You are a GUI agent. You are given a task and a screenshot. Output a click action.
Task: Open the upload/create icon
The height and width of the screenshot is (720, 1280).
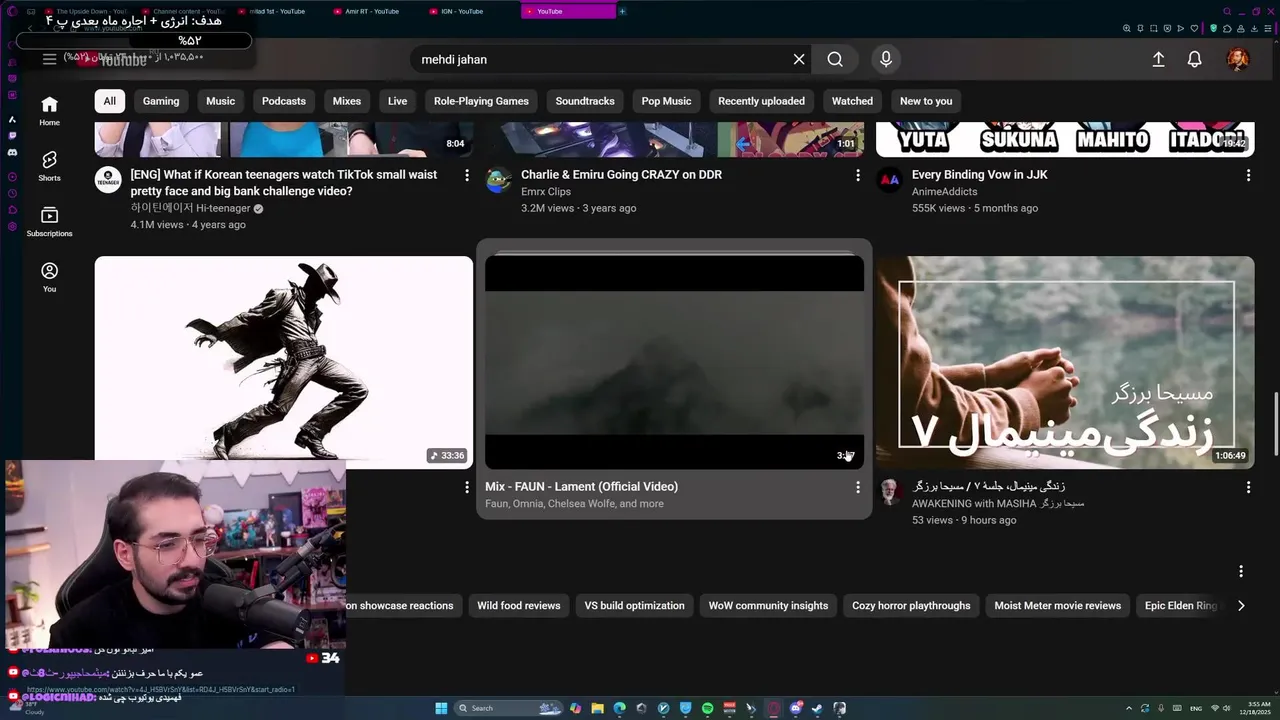1158,59
